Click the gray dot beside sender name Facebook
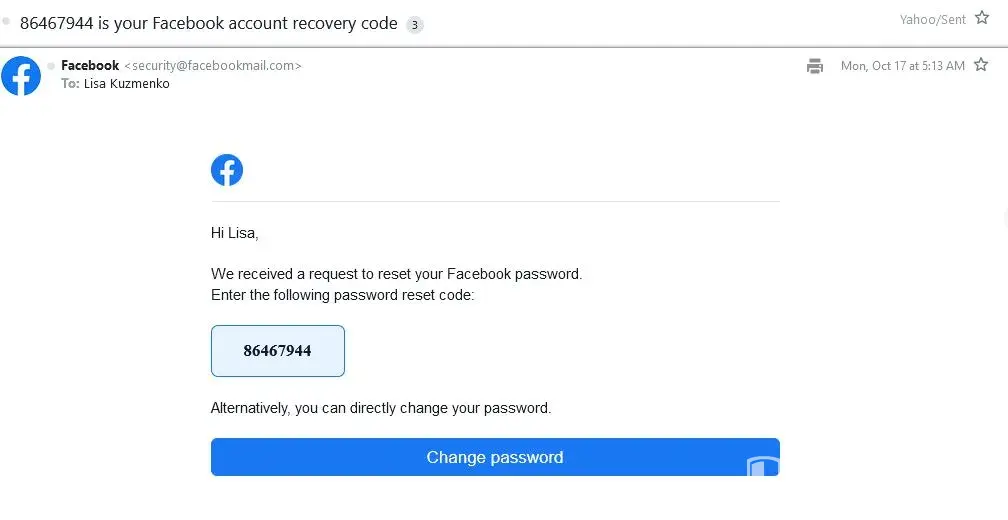This screenshot has width=1008, height=520. point(52,66)
